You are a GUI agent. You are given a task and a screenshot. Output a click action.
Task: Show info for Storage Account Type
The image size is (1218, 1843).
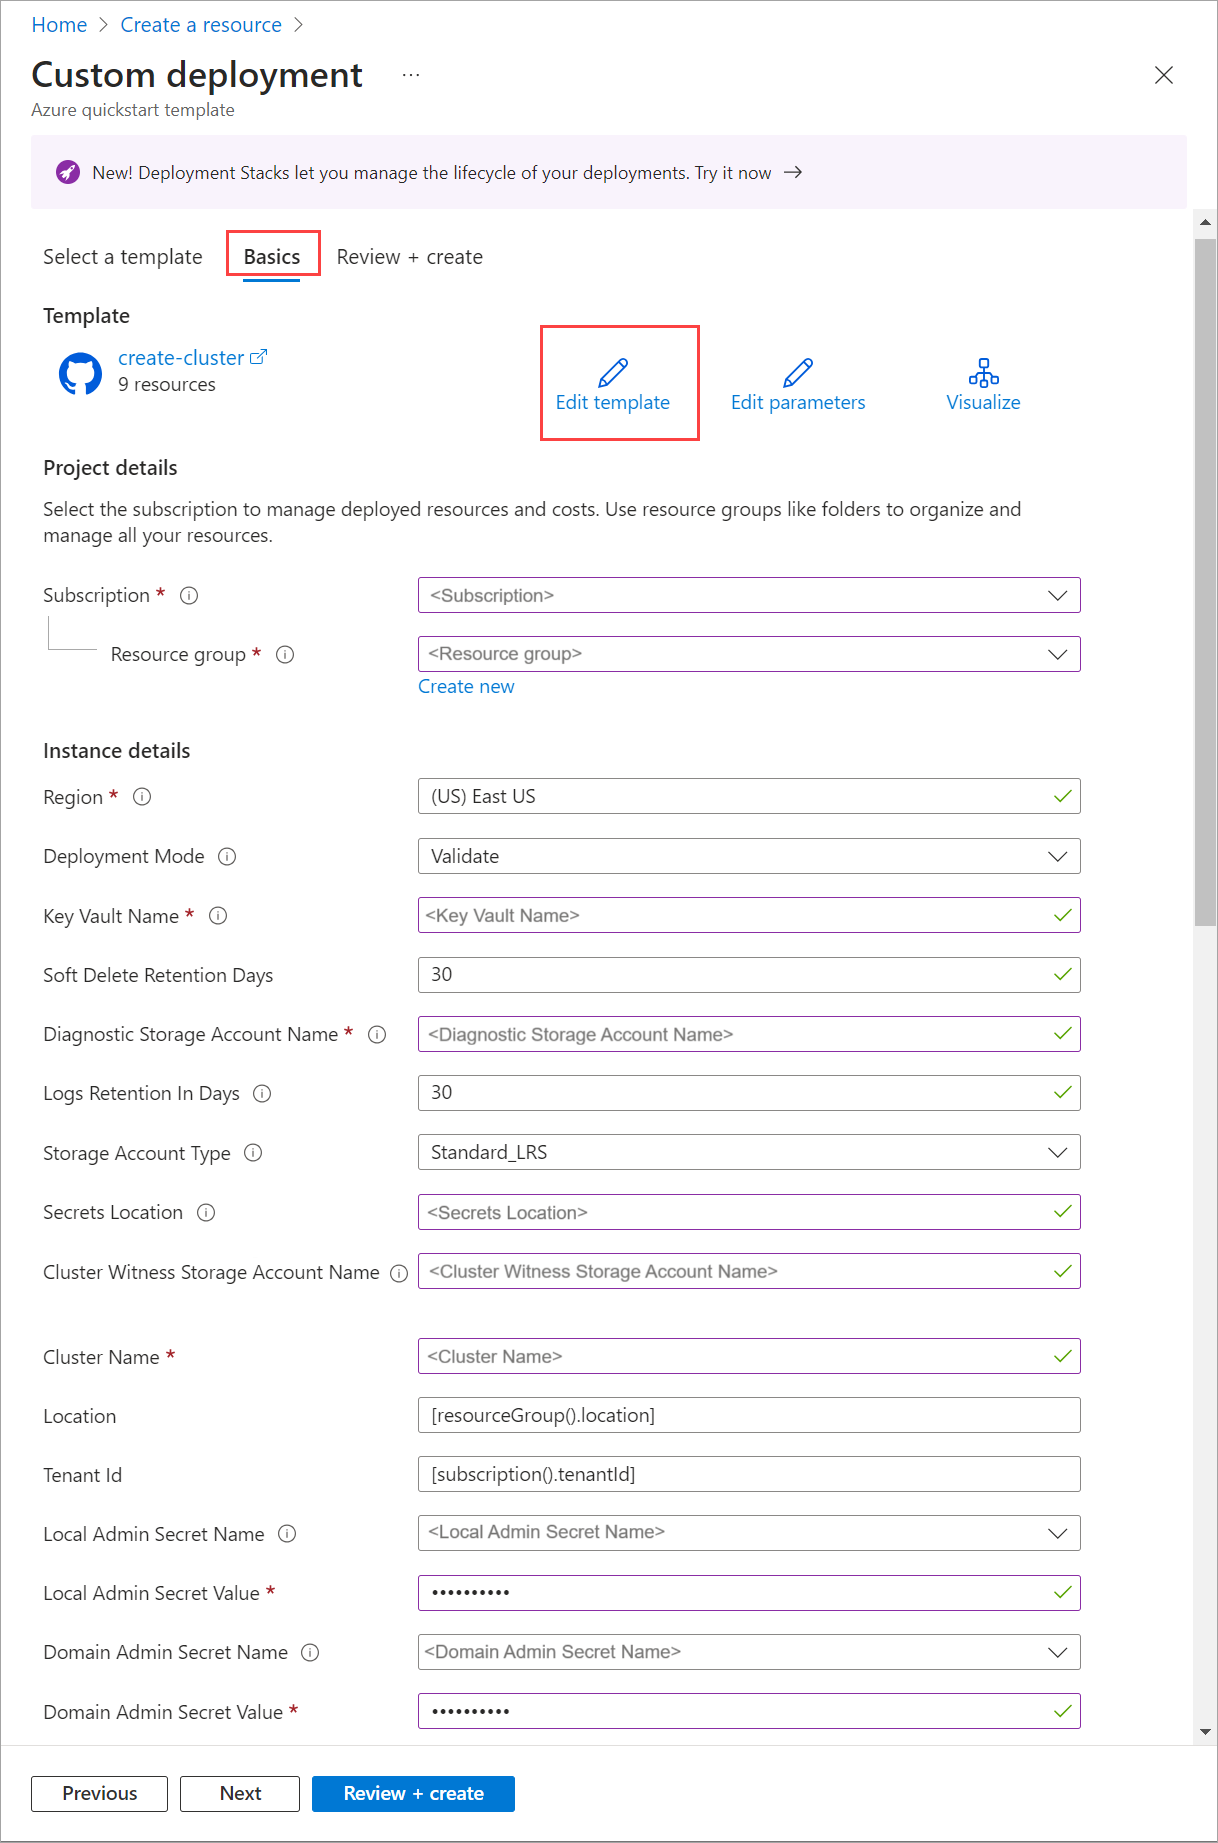(253, 1153)
